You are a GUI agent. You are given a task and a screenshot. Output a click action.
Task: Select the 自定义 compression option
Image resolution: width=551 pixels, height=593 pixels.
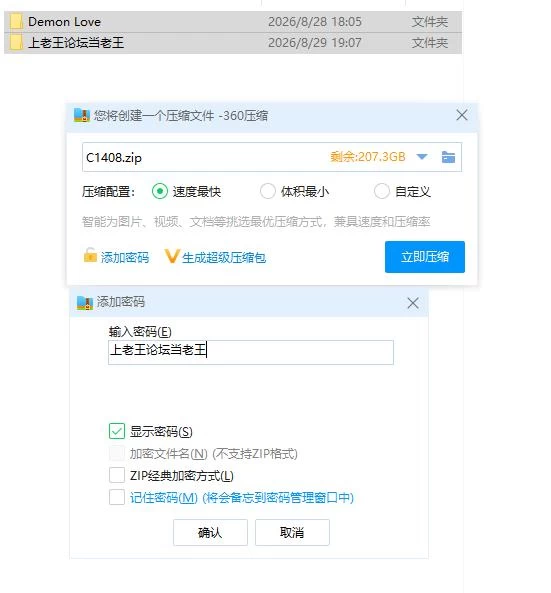click(x=381, y=191)
